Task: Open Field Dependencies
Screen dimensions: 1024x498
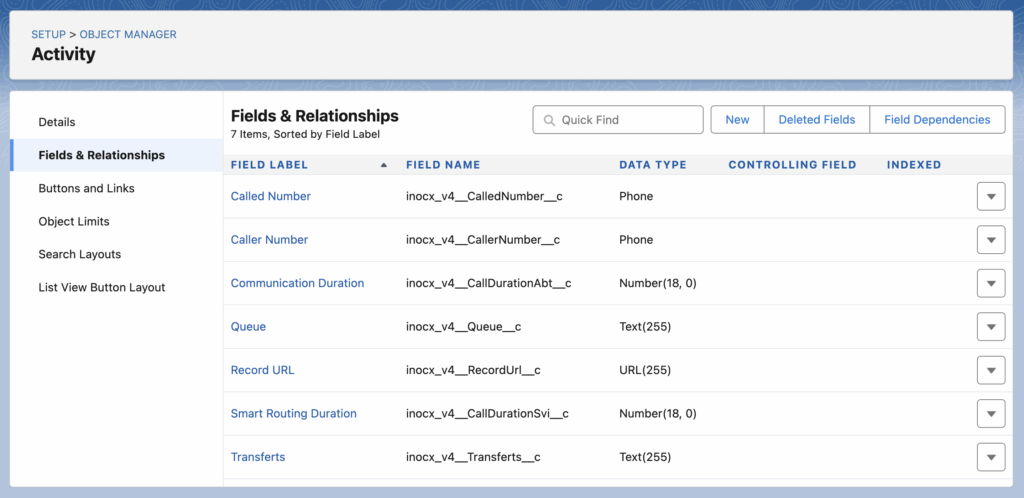Action: tap(937, 120)
